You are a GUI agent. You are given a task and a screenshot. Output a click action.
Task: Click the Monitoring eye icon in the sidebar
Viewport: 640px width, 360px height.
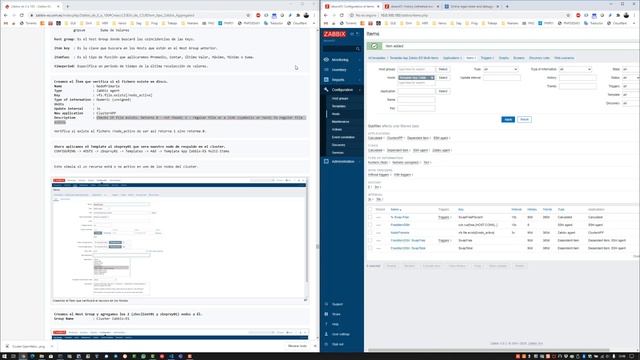tap(326, 60)
